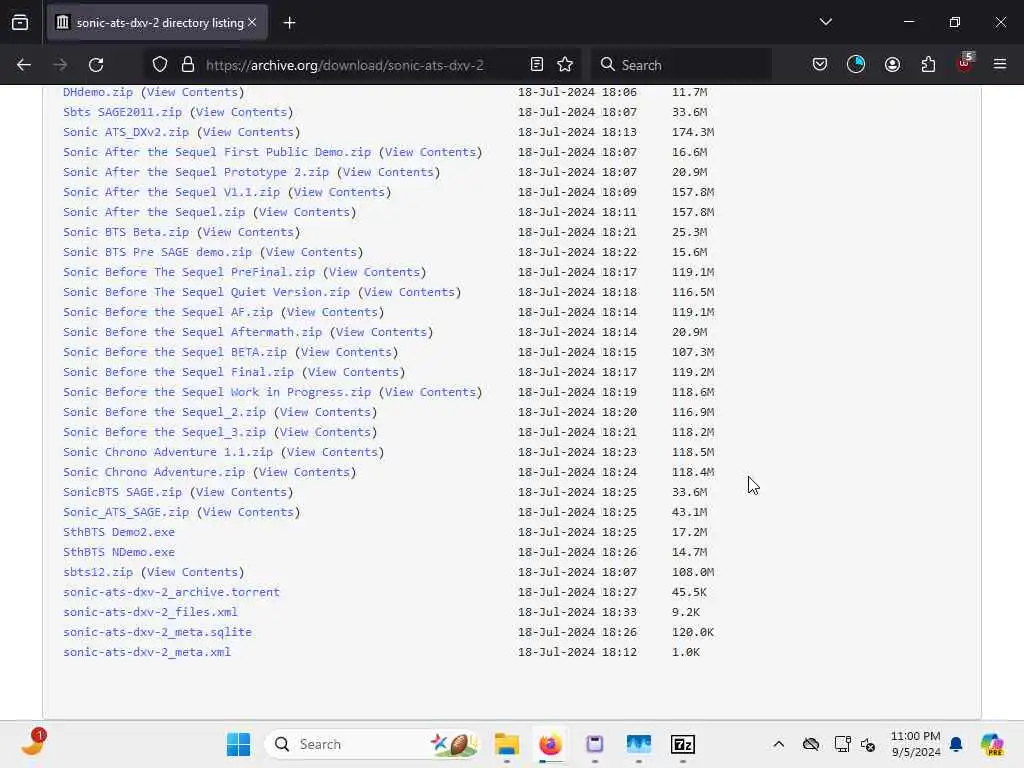This screenshot has width=1024, height=768.
Task: Open the blue waveform taskbar app
Action: click(639, 744)
